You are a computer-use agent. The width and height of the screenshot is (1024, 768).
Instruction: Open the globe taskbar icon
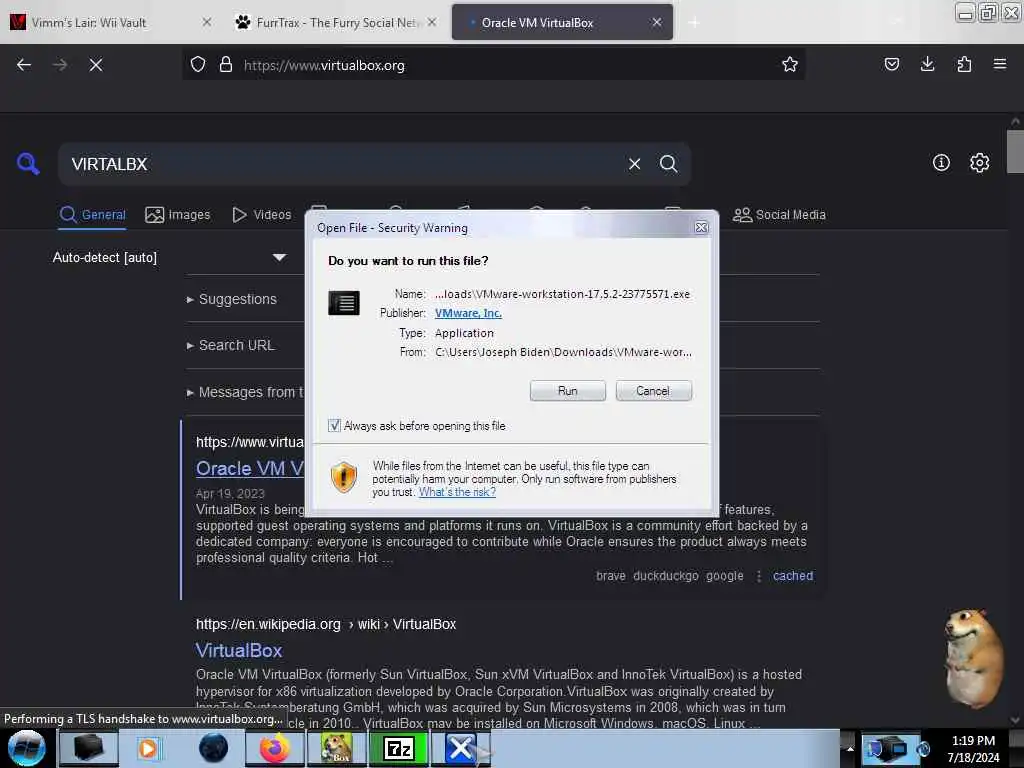point(213,748)
